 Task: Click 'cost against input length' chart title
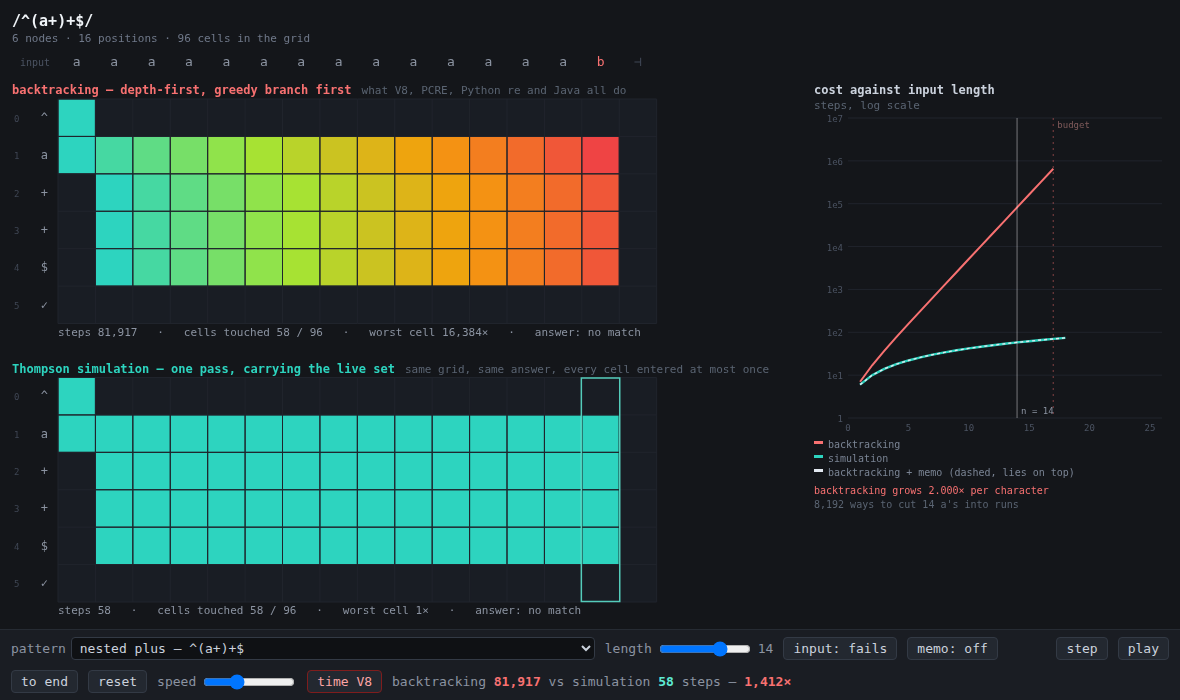point(904,90)
